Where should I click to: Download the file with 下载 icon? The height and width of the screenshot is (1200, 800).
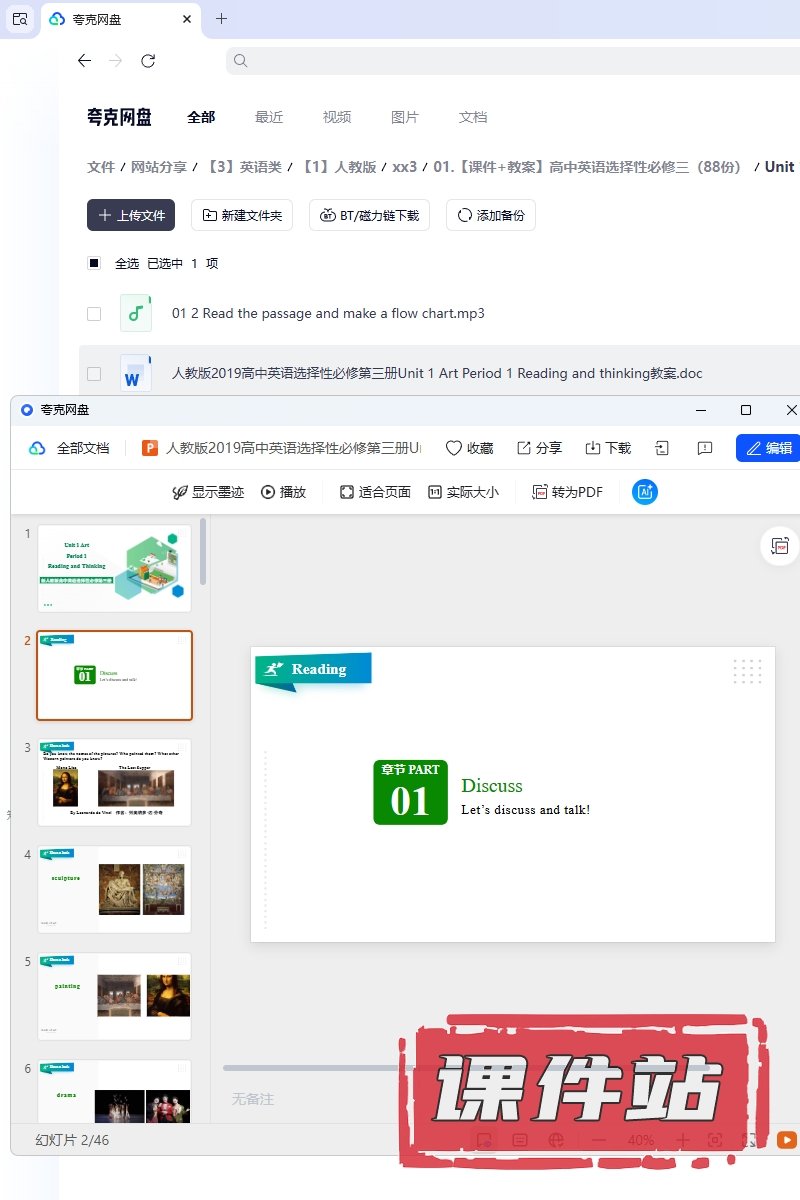point(608,448)
